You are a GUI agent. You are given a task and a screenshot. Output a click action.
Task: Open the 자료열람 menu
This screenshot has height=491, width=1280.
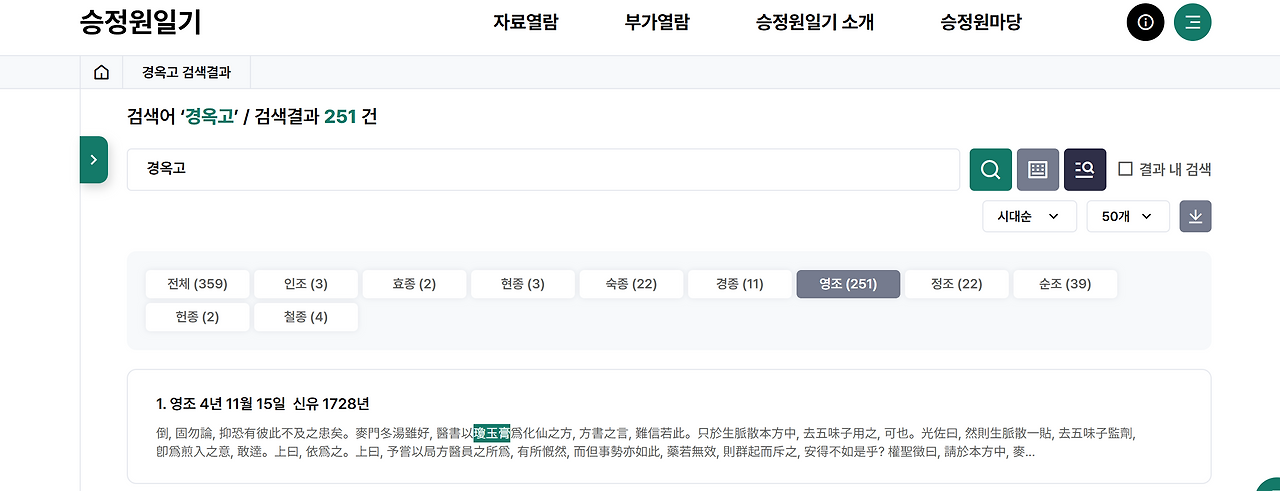(x=525, y=22)
